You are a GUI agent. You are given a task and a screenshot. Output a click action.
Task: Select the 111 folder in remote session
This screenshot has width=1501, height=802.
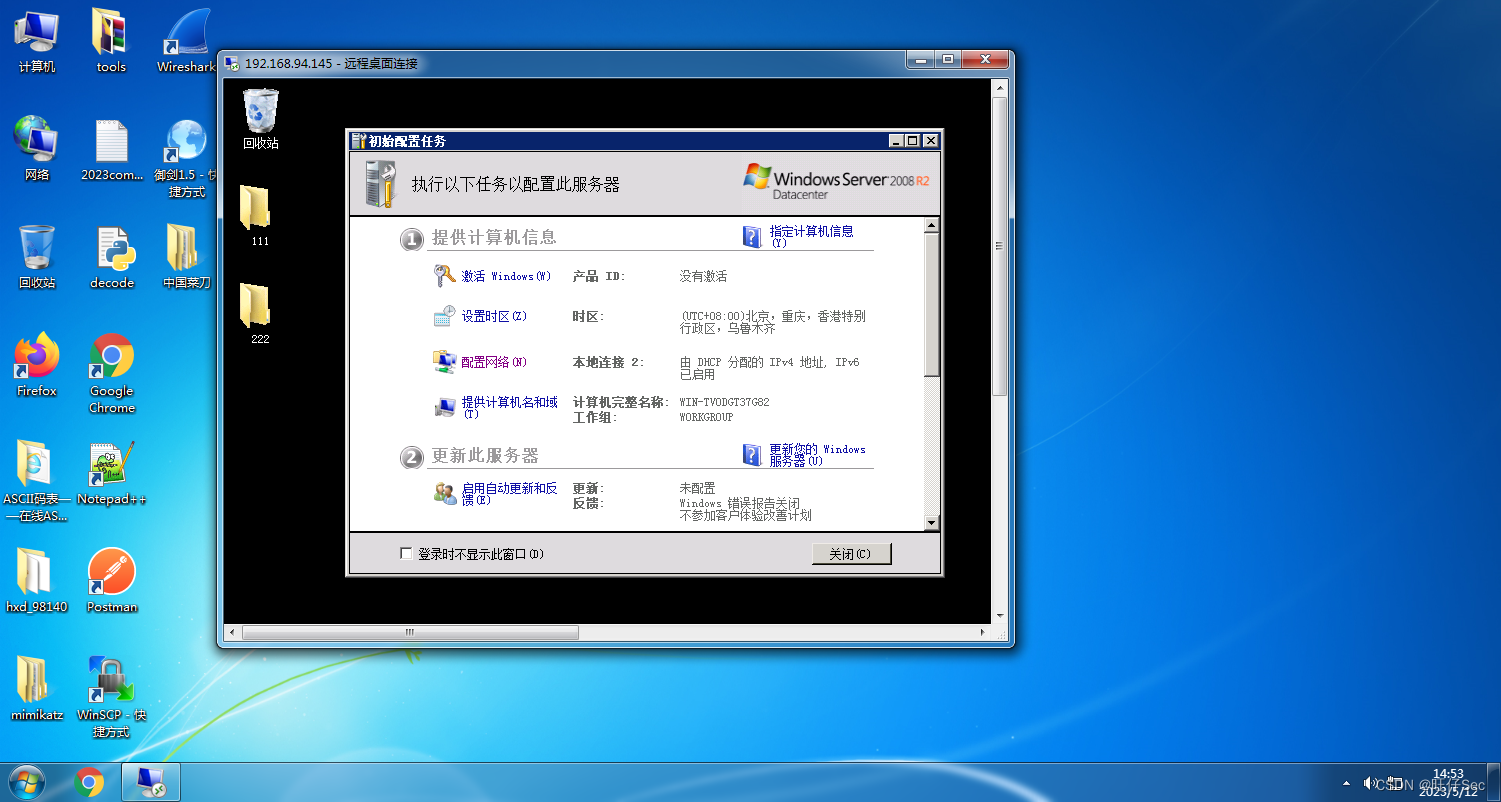click(258, 215)
